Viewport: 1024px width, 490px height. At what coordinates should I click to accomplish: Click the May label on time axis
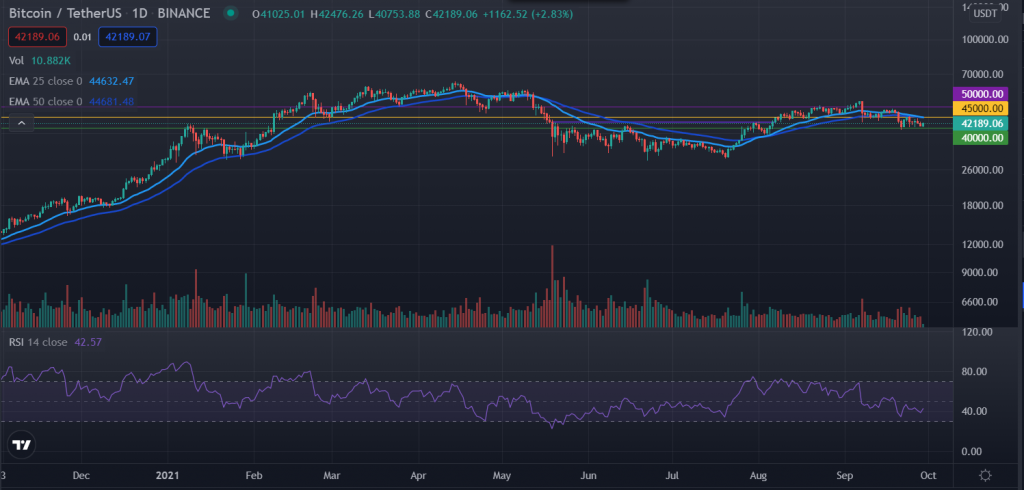tap(502, 475)
